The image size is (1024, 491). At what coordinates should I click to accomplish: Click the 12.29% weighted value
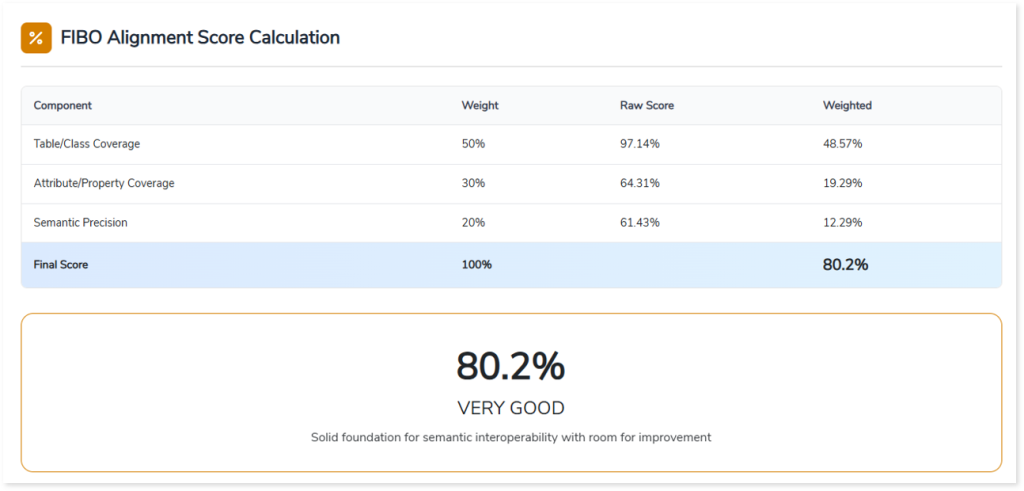click(x=842, y=222)
